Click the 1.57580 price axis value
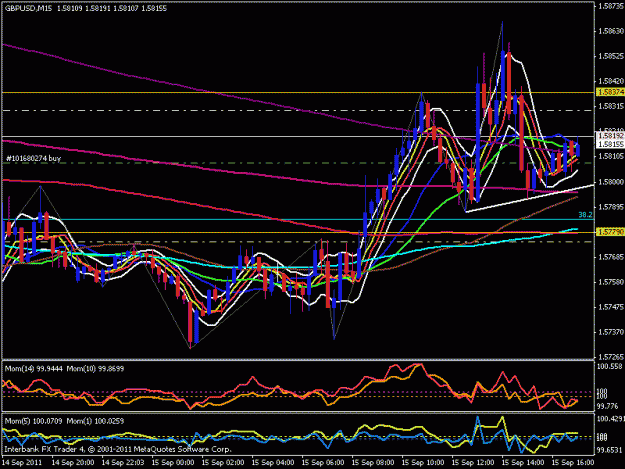This screenshot has width=625, height=469. pyautogui.click(x=611, y=282)
